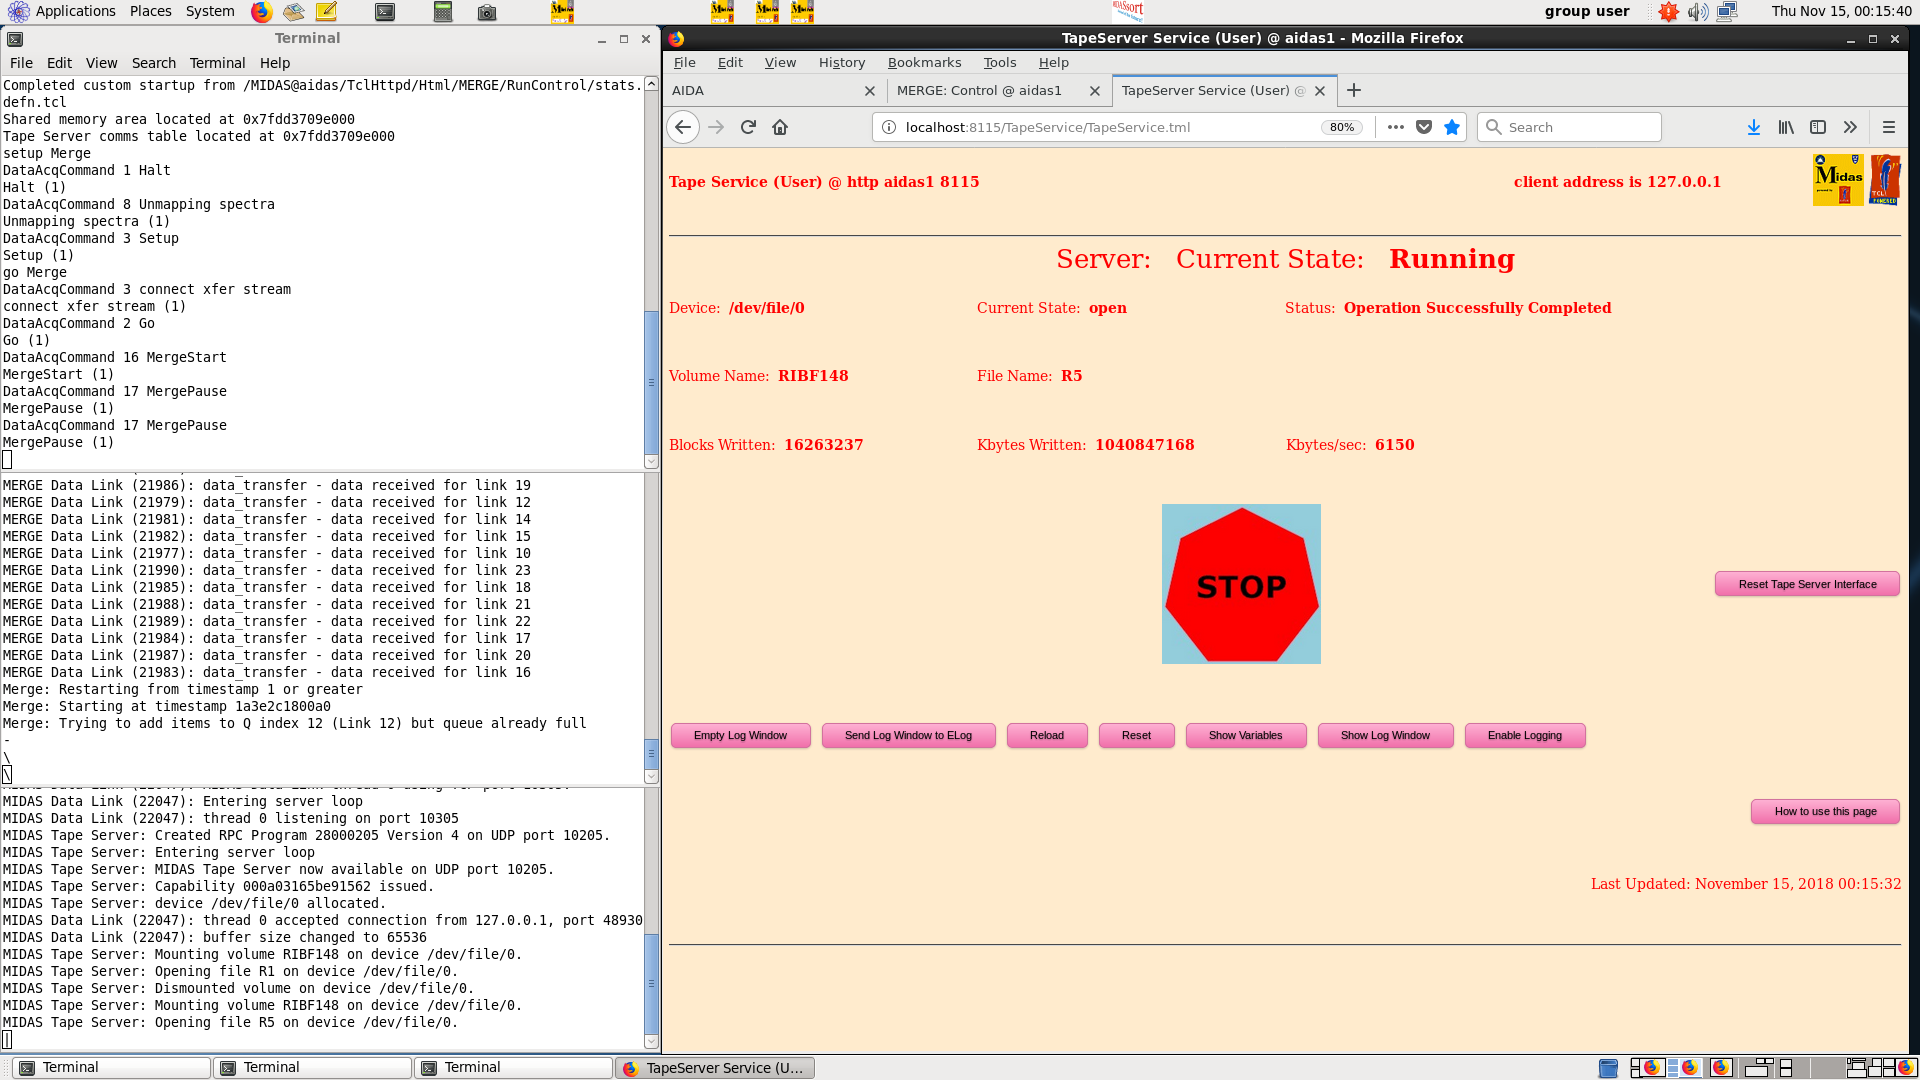Click the Midas logo image
Screen dimensions: 1920x1080
point(1838,180)
